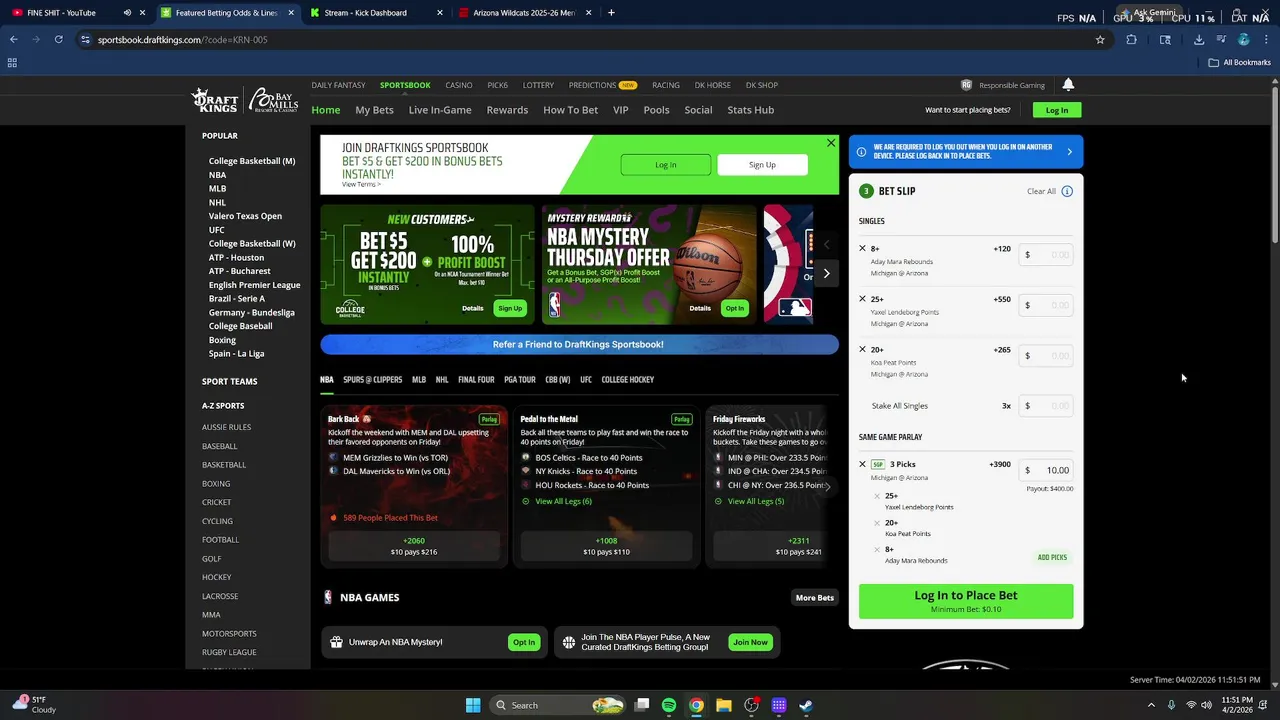Opt In to NBA Mystery Thursday offer
The image size is (1280, 720).
(735, 308)
